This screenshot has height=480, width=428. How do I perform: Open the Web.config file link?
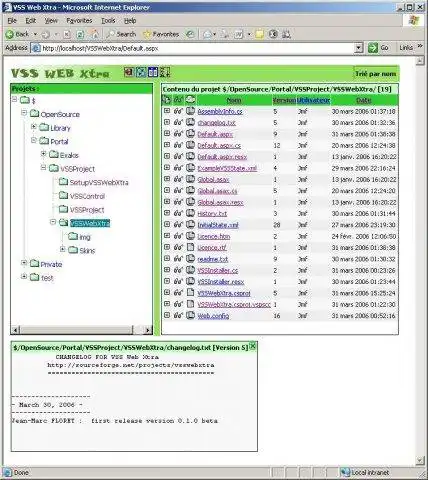point(213,316)
